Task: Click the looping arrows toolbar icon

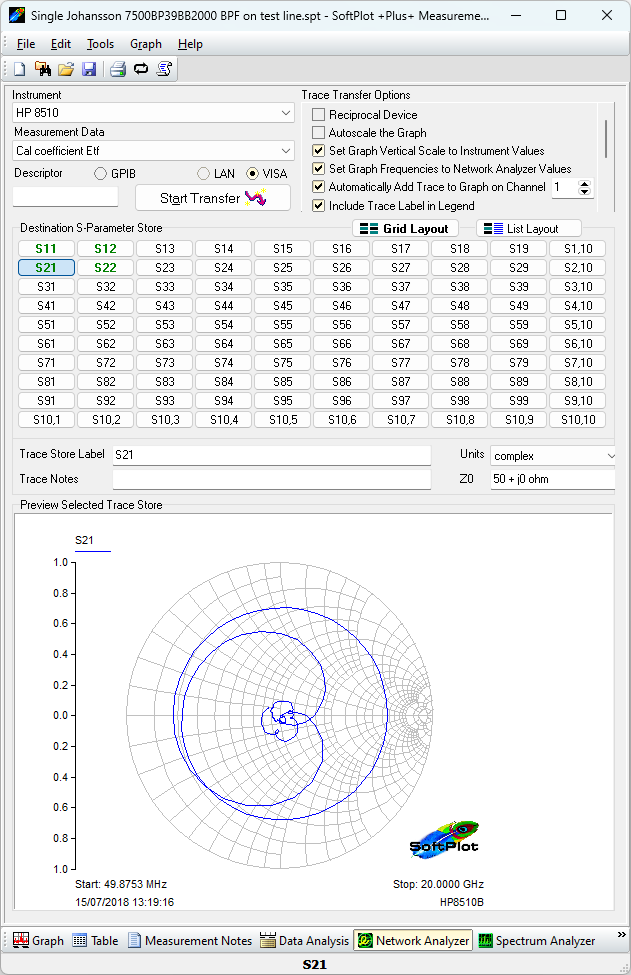Action: (141, 69)
